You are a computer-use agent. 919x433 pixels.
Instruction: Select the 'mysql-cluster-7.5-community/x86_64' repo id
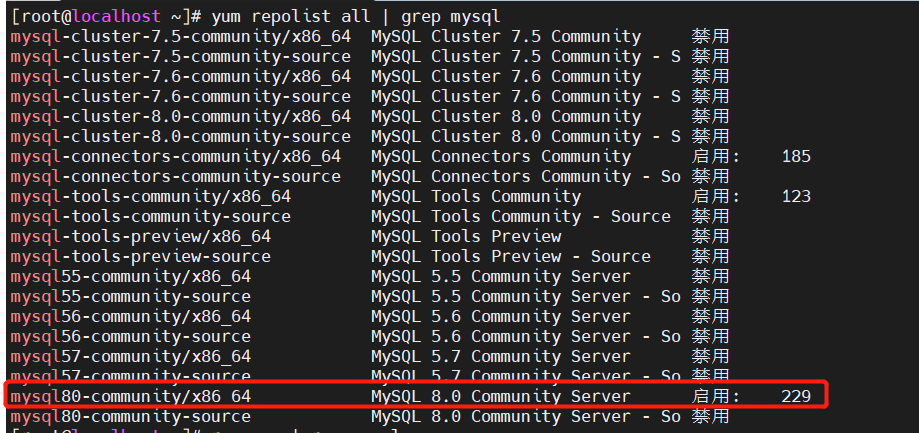pyautogui.click(x=181, y=37)
